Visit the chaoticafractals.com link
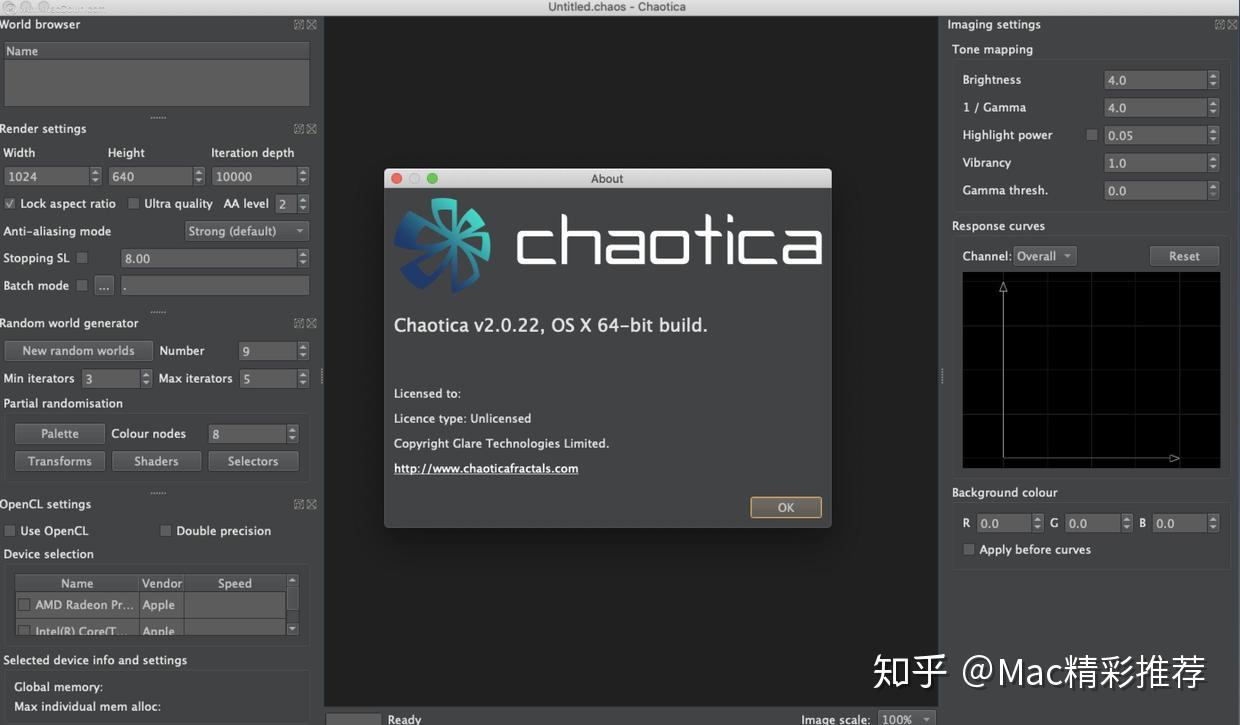1240x725 pixels. pos(486,467)
